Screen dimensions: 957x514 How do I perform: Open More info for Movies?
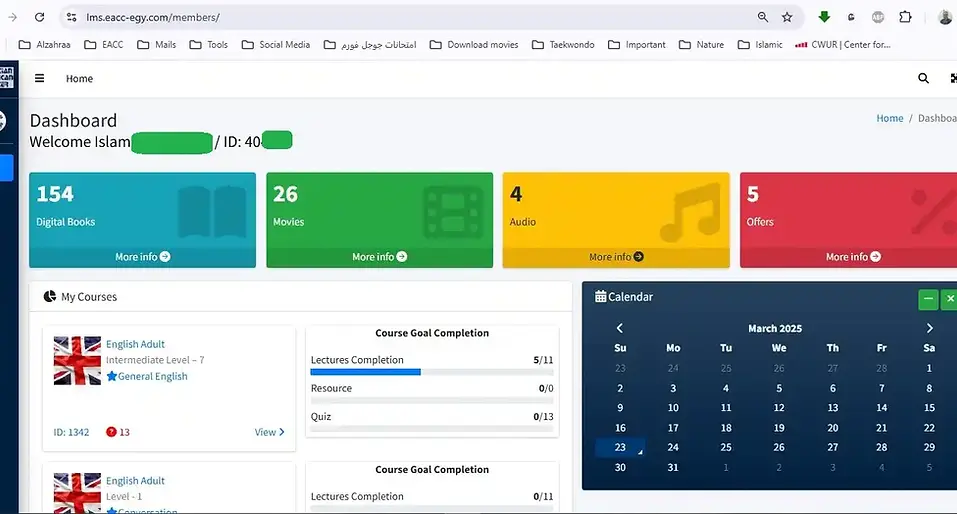380,257
